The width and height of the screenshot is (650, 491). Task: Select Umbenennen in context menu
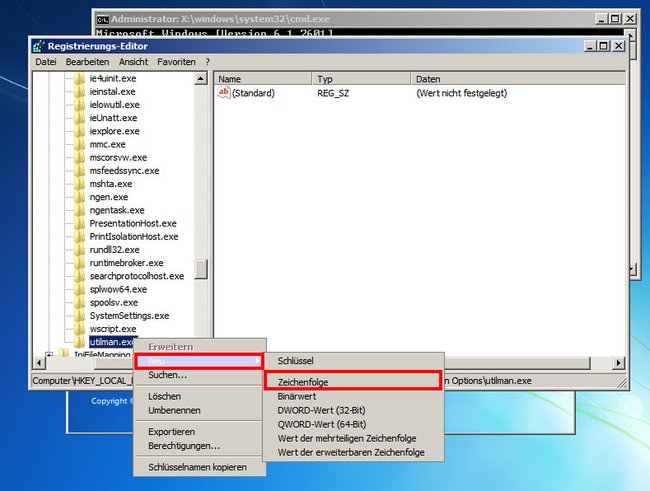(x=199, y=411)
